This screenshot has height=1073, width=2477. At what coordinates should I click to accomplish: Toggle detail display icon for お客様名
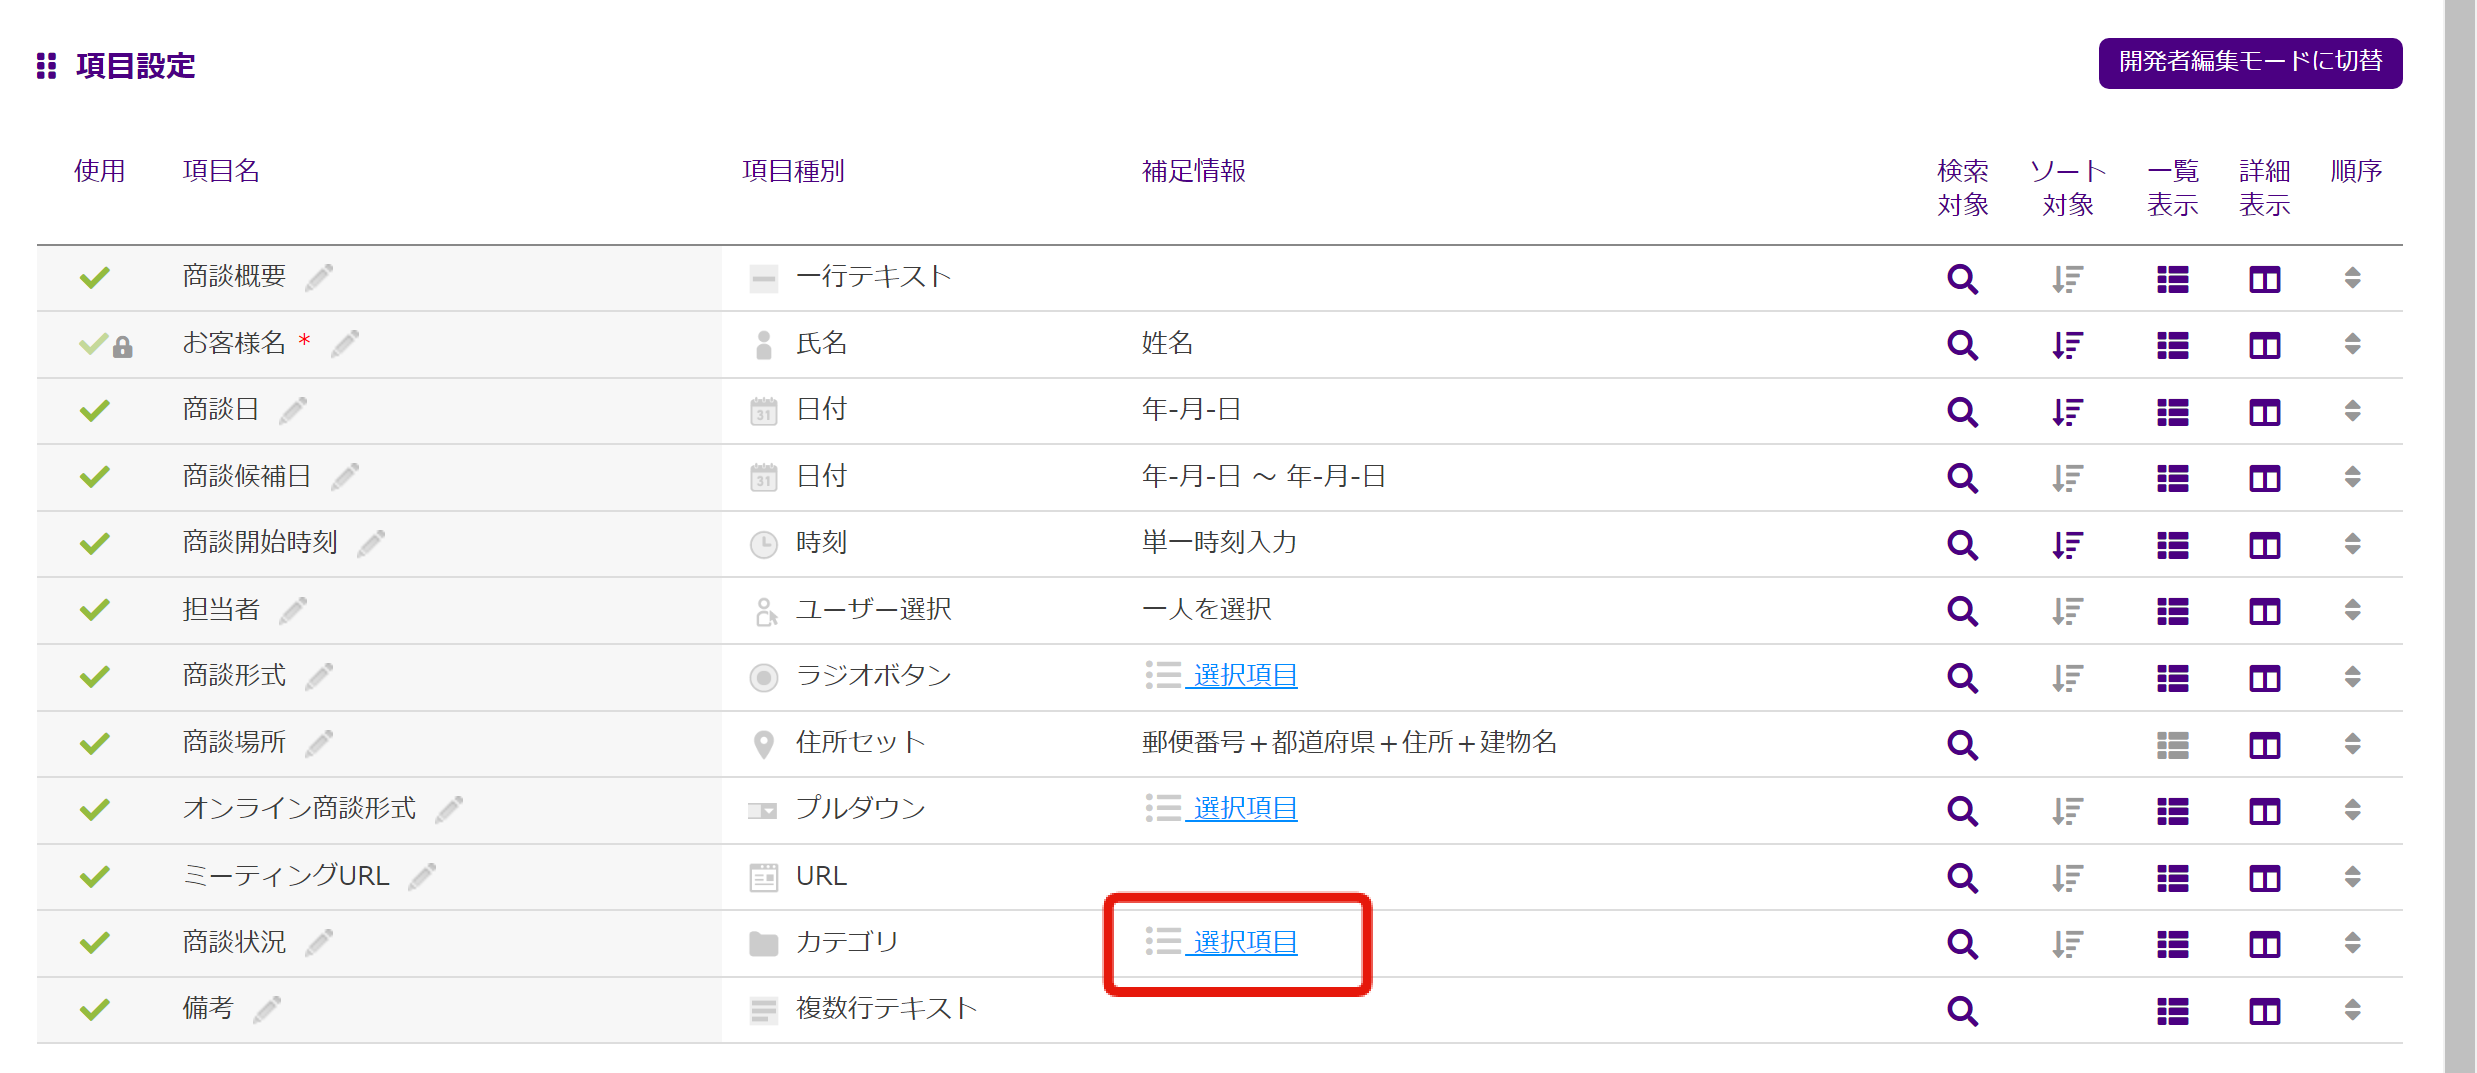(x=2265, y=346)
